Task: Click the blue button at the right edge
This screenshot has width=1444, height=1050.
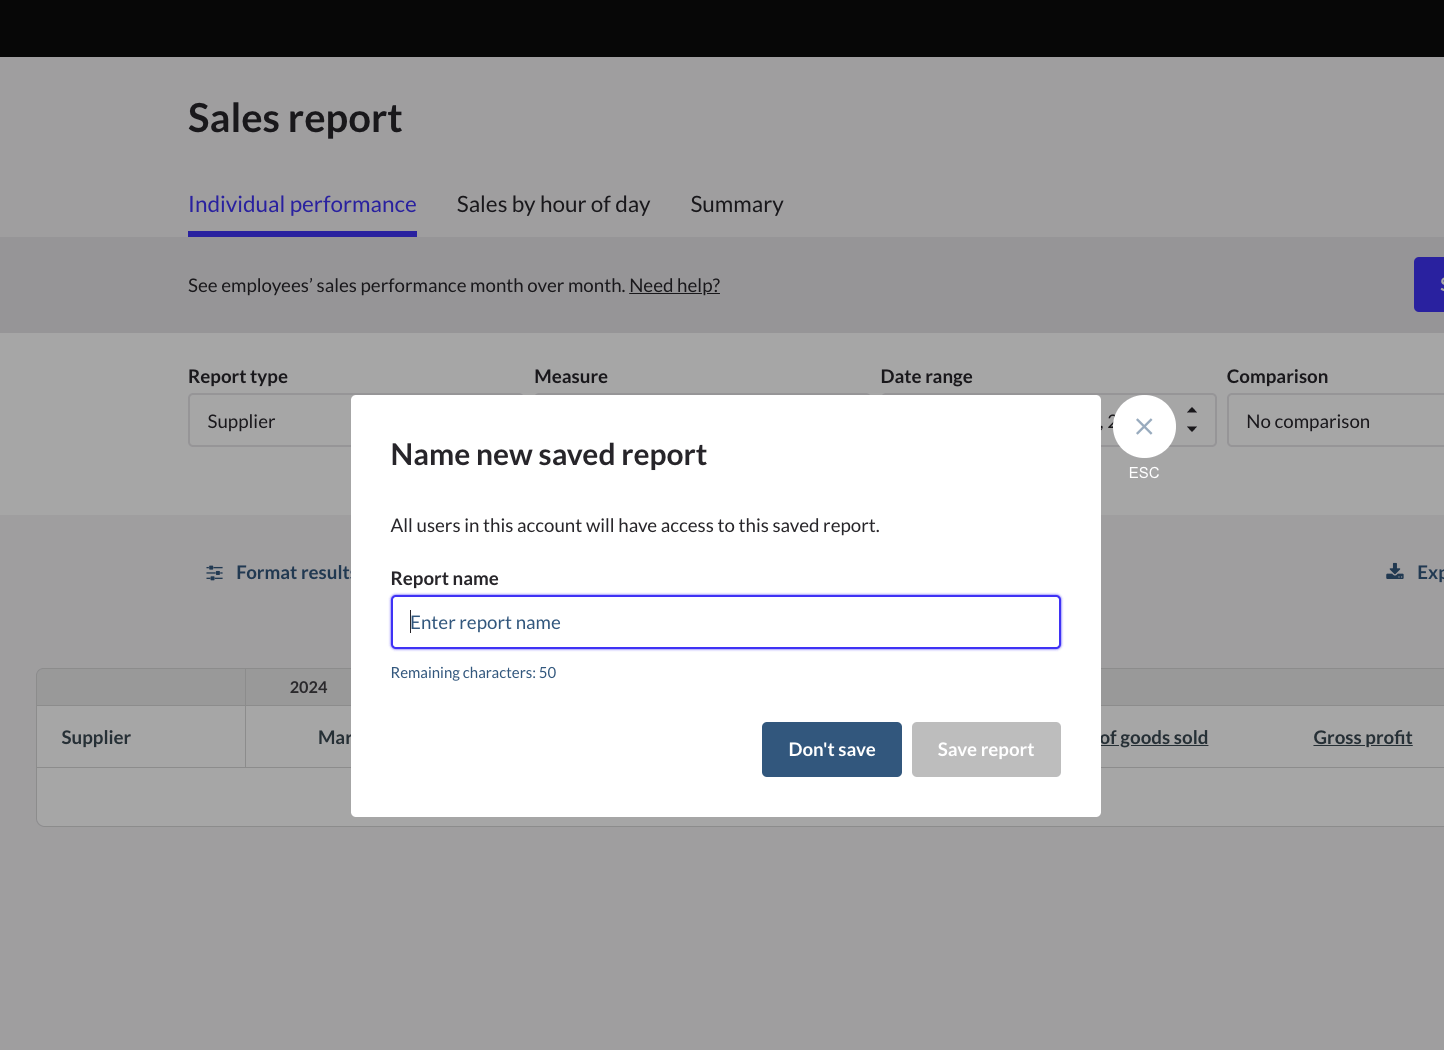Action: [x=1430, y=285]
